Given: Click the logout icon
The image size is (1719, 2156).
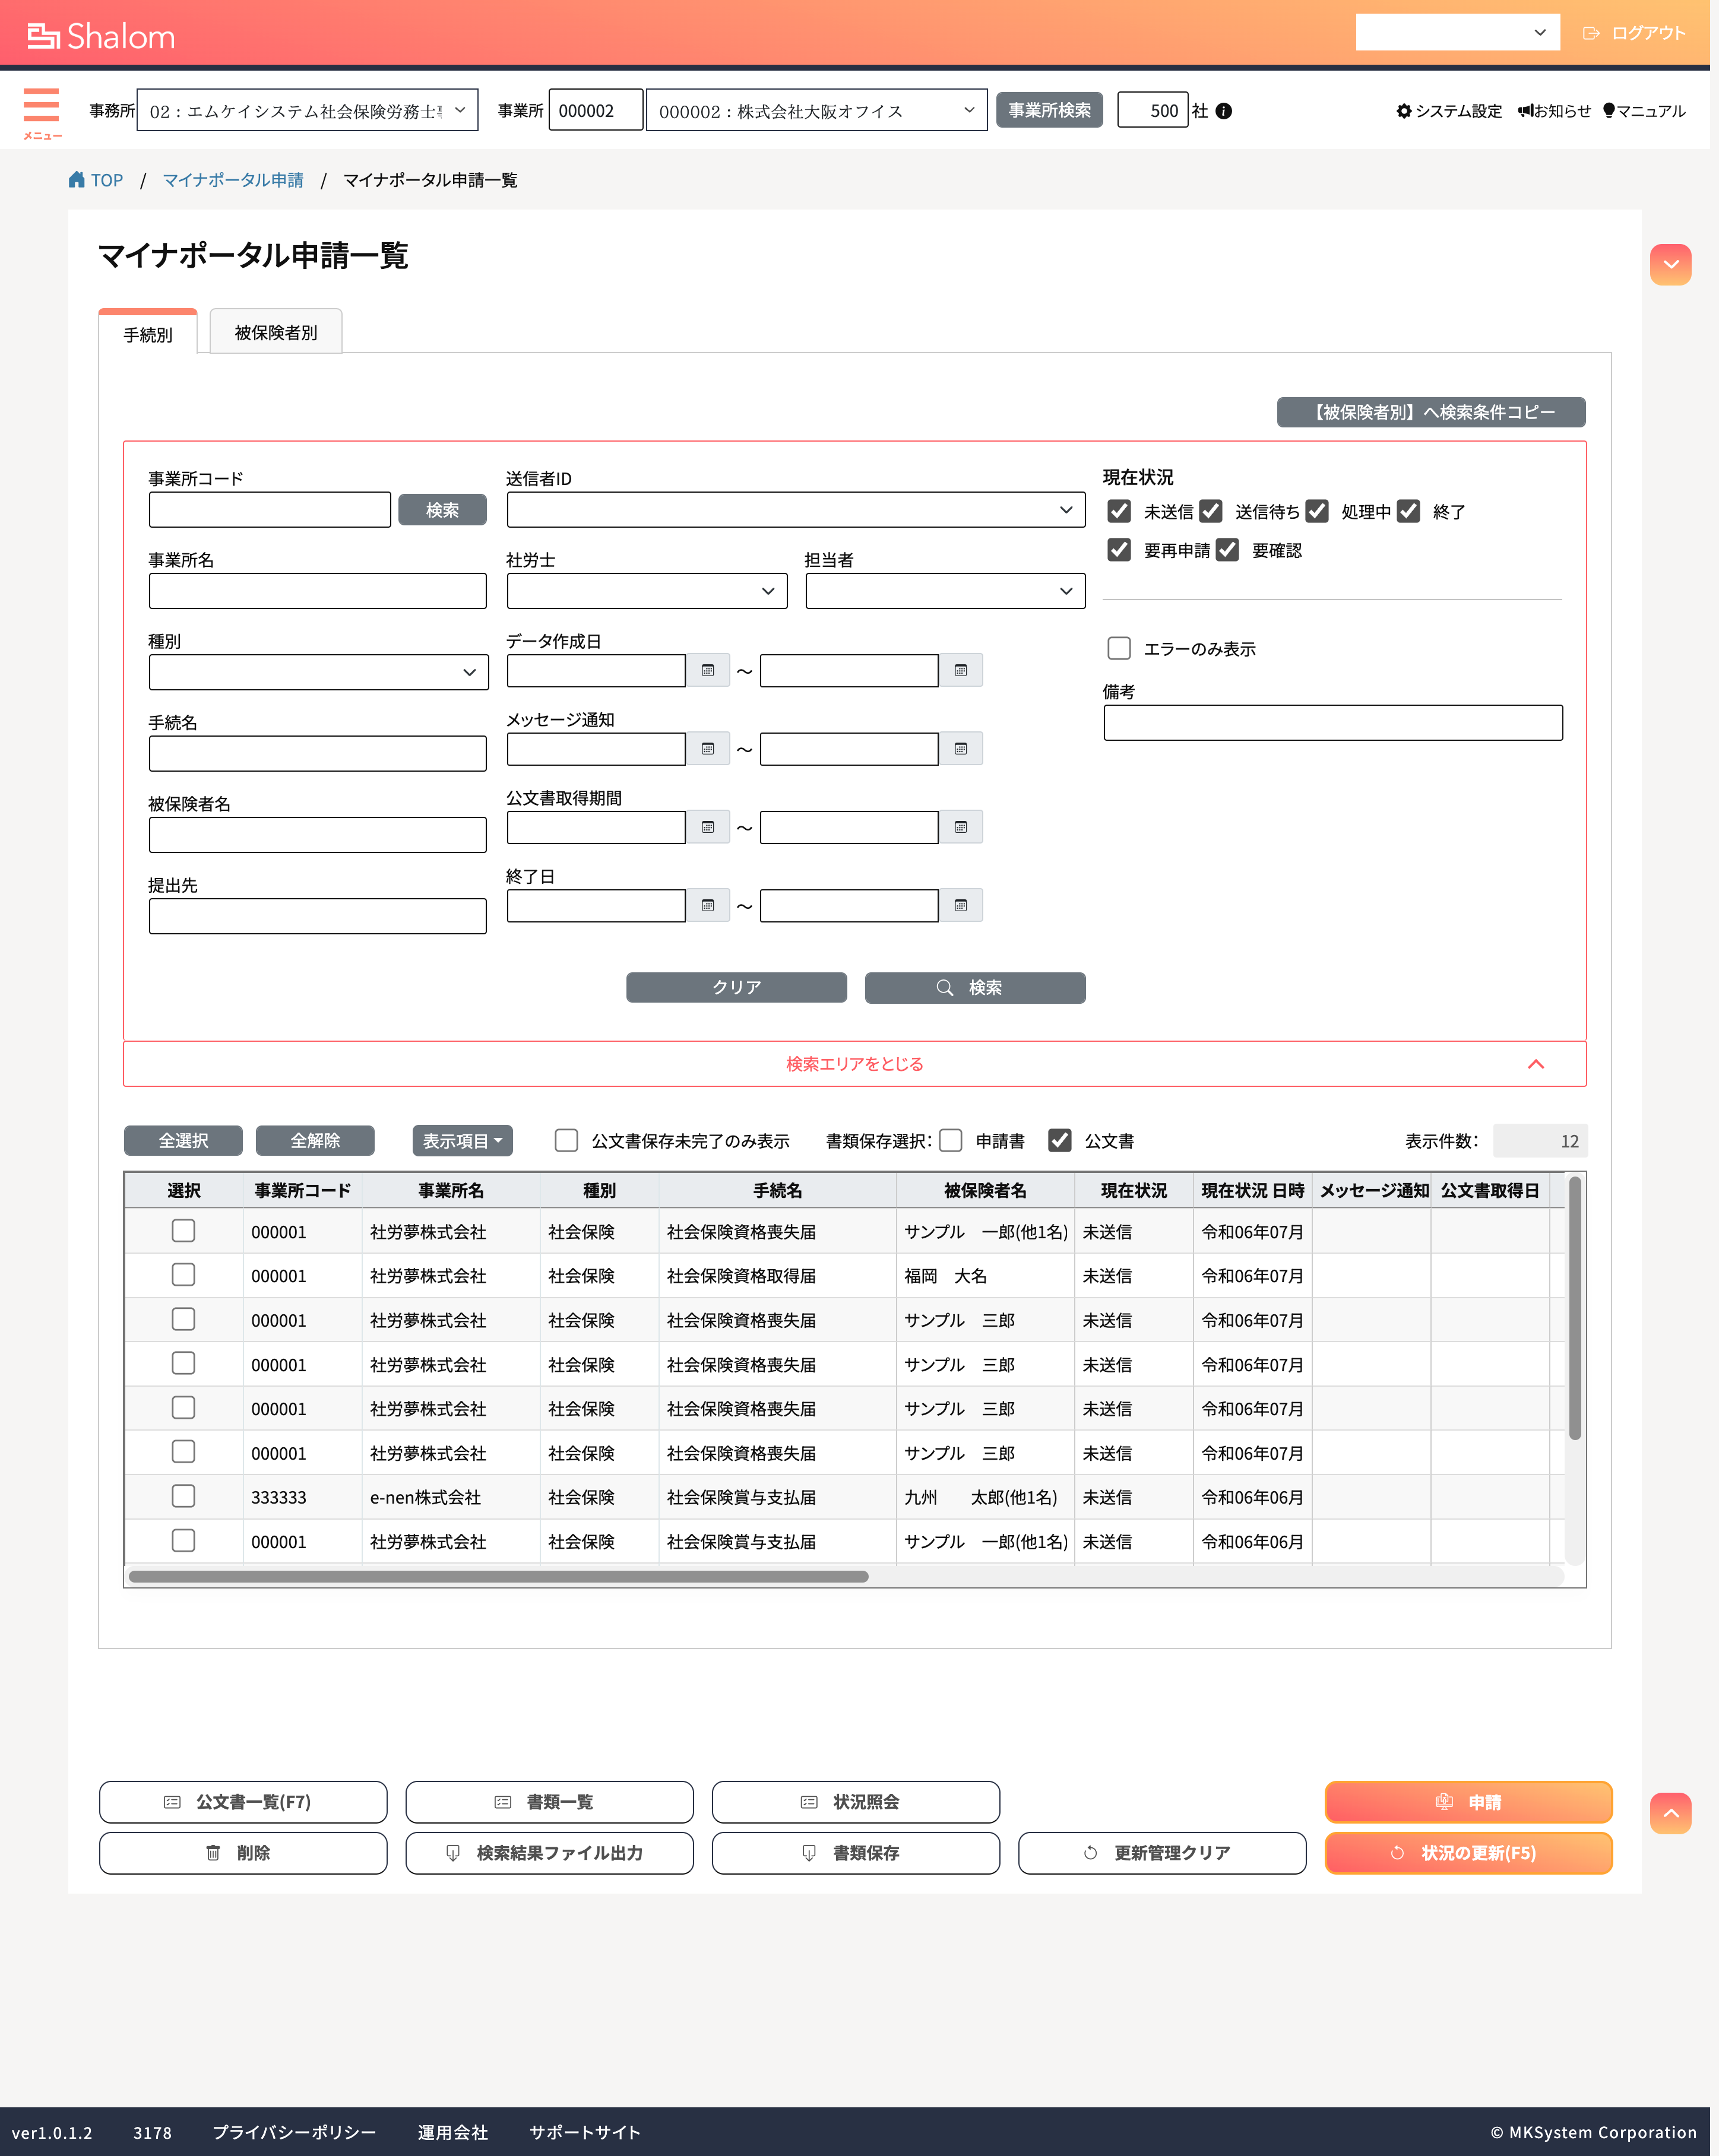Looking at the screenshot, I should 1591,33.
